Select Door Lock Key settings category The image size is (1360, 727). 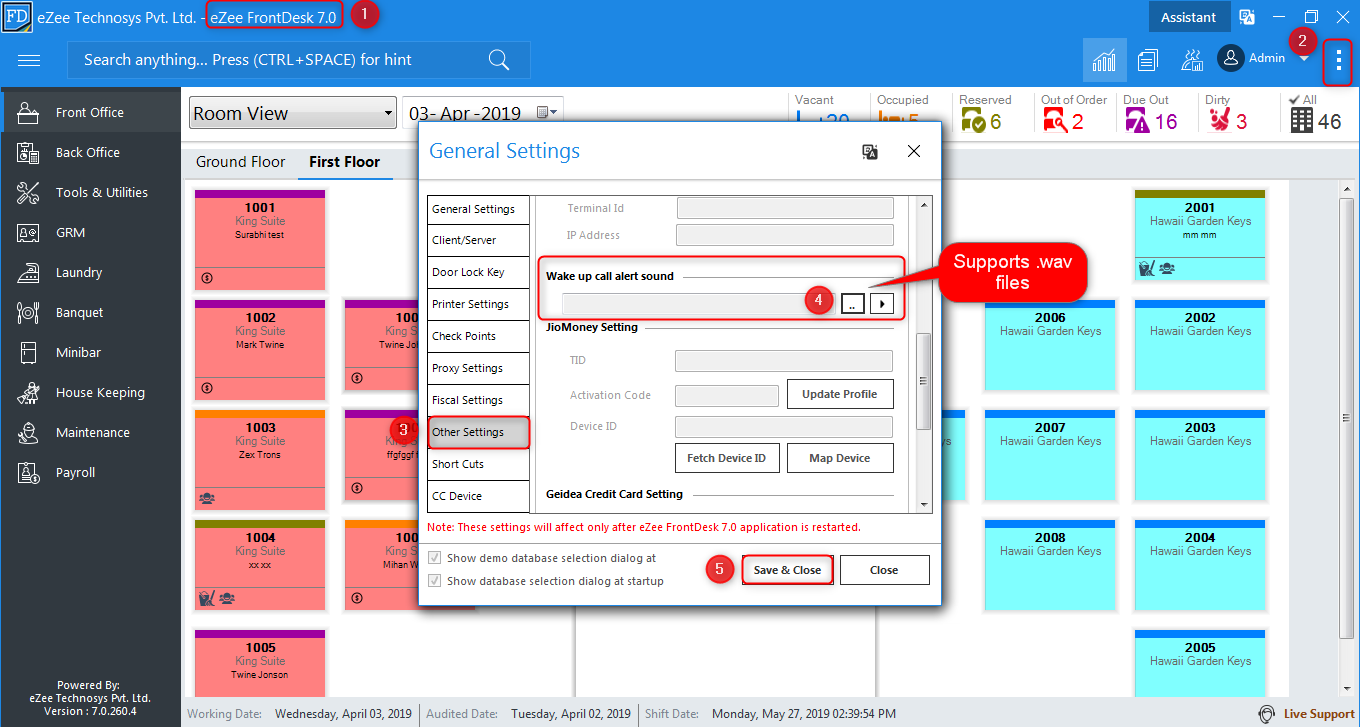click(x=478, y=272)
